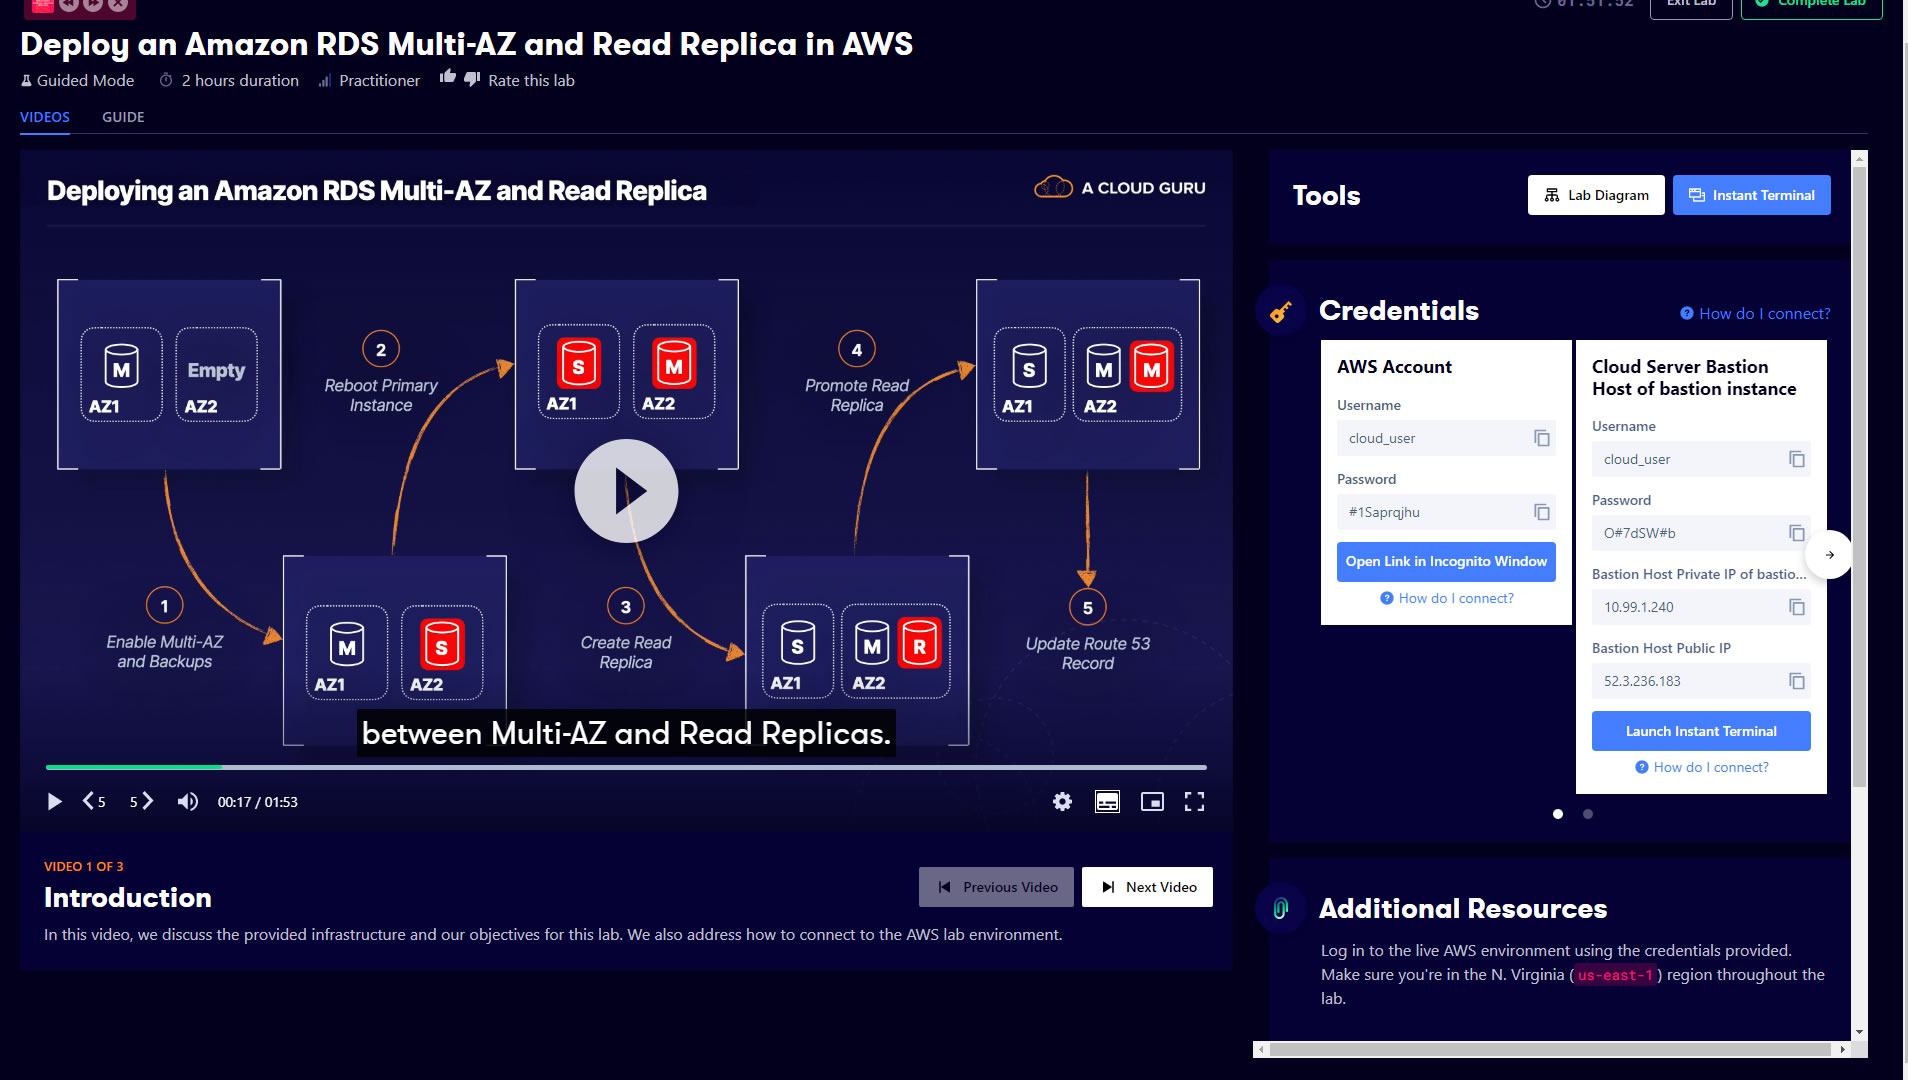Viewport: 1908px width, 1080px height.
Task: Click the Bastion password field
Action: tap(1701, 533)
